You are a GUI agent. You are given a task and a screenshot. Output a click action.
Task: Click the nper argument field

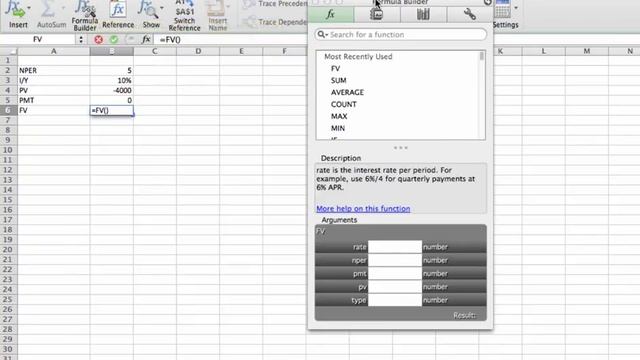(395, 260)
